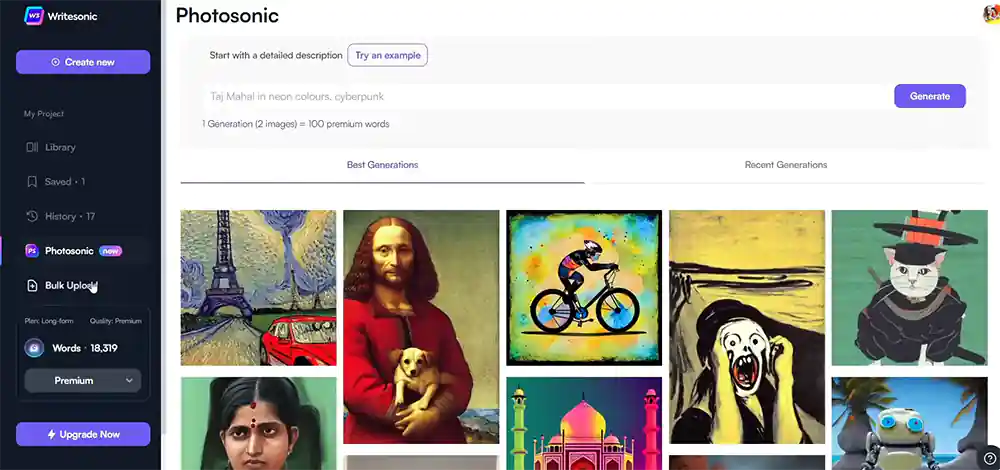1000x470 pixels.
Task: Click the user profile avatar
Action: pos(991,14)
